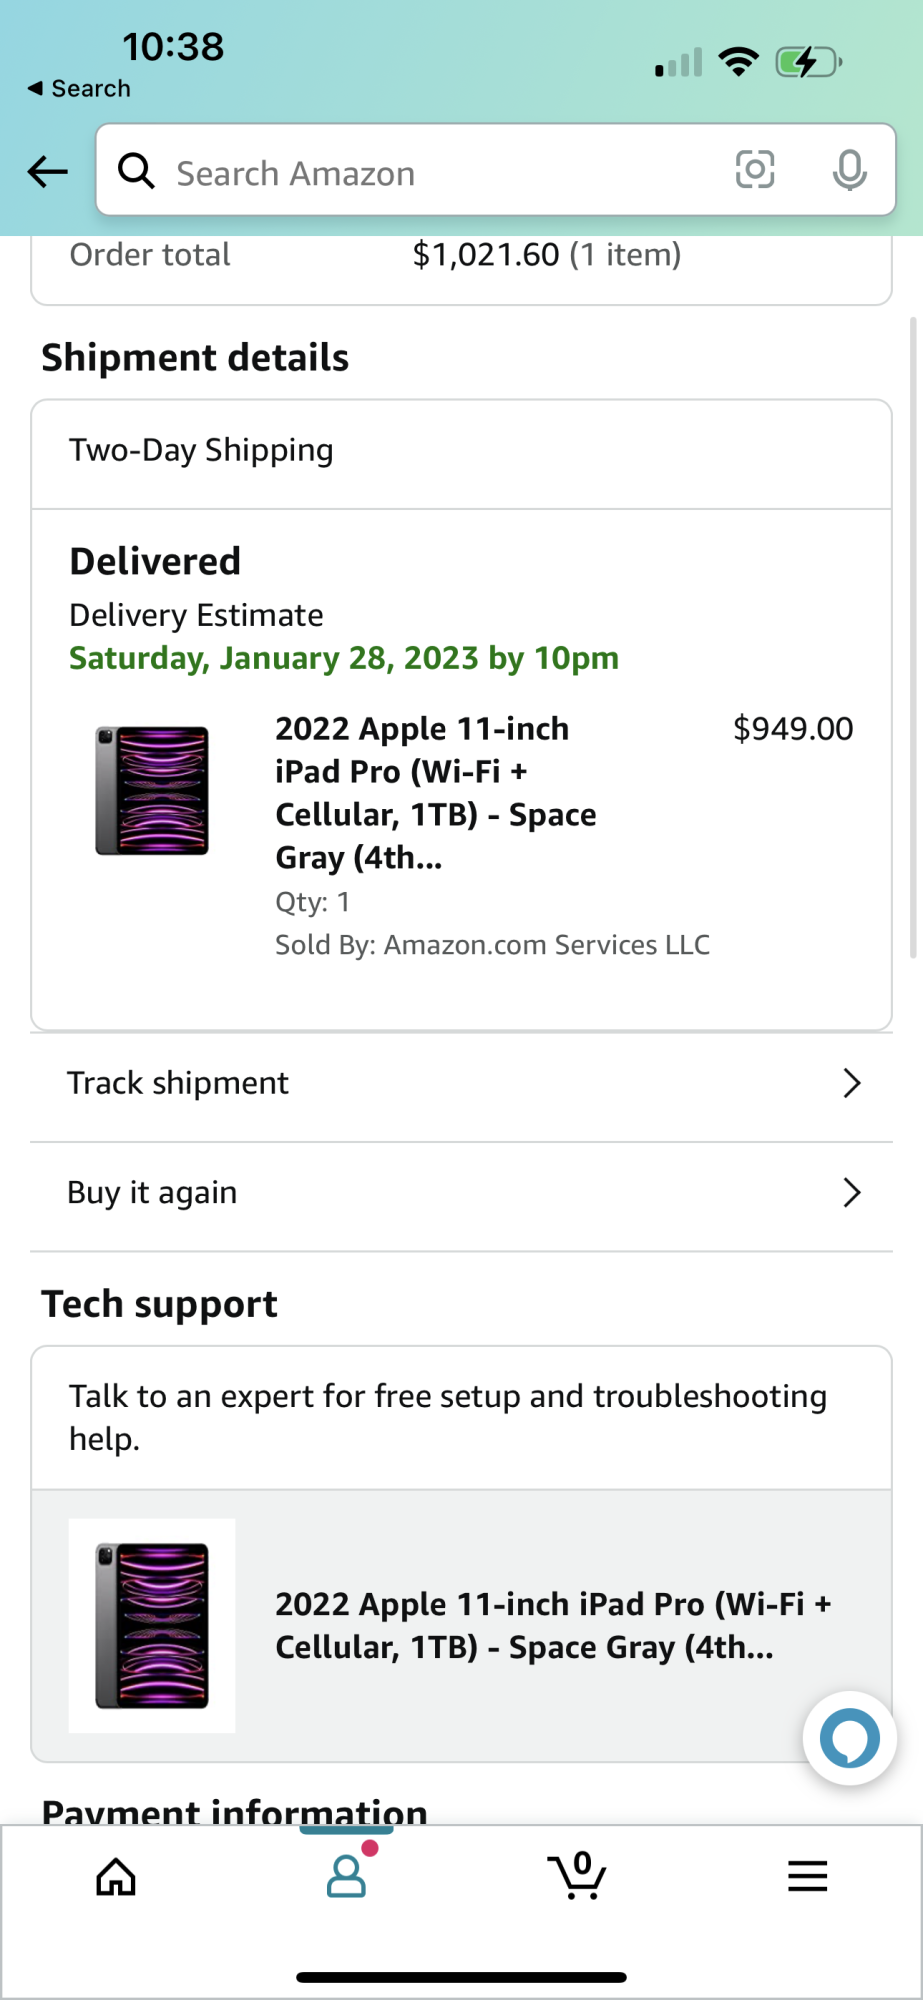Viewport: 923px width, 2000px height.
Task: Expand Buy it again chevron
Action: (x=851, y=1192)
